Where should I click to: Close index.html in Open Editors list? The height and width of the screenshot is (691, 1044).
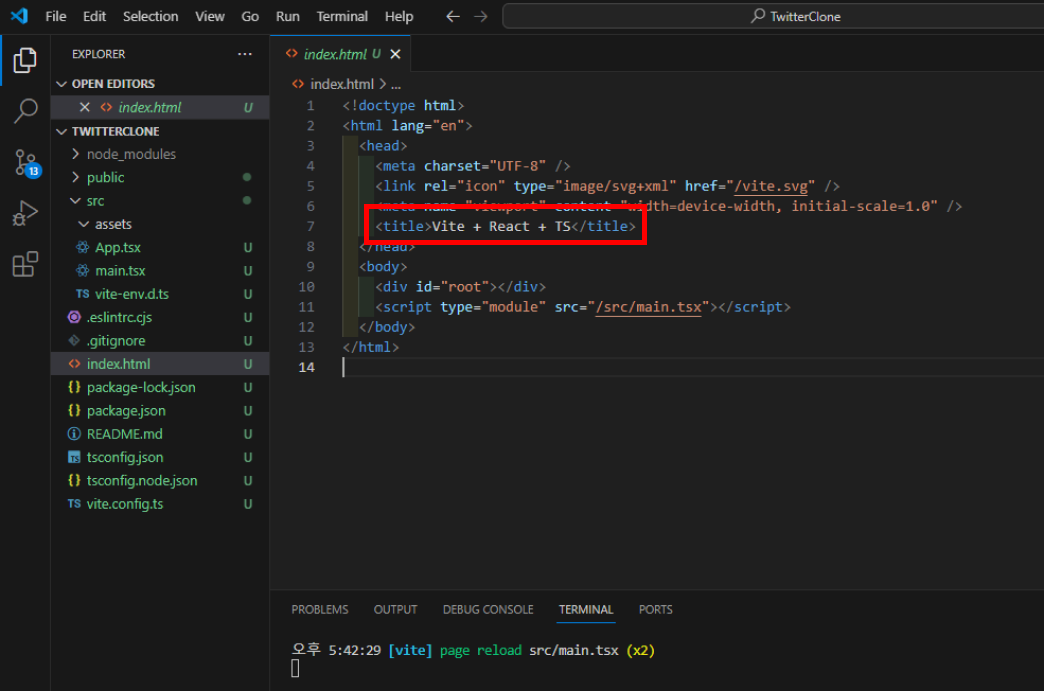[x=84, y=107]
